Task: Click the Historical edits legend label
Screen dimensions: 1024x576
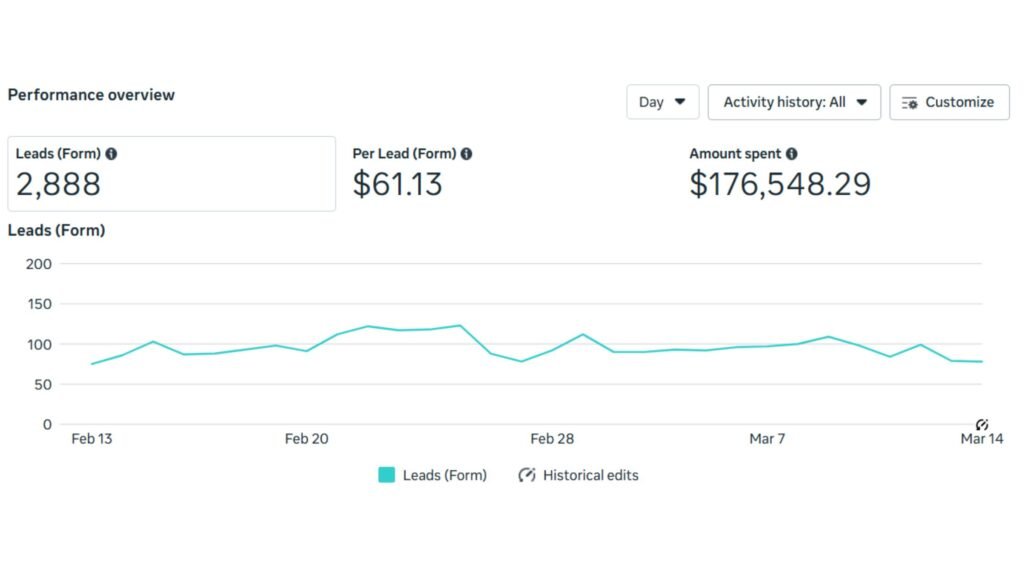Action: (x=589, y=475)
